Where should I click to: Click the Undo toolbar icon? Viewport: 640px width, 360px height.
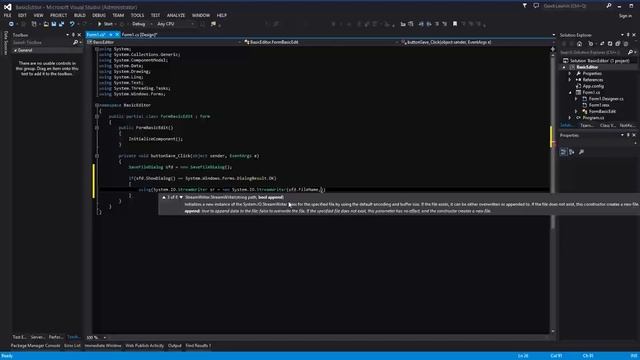click(x=72, y=24)
